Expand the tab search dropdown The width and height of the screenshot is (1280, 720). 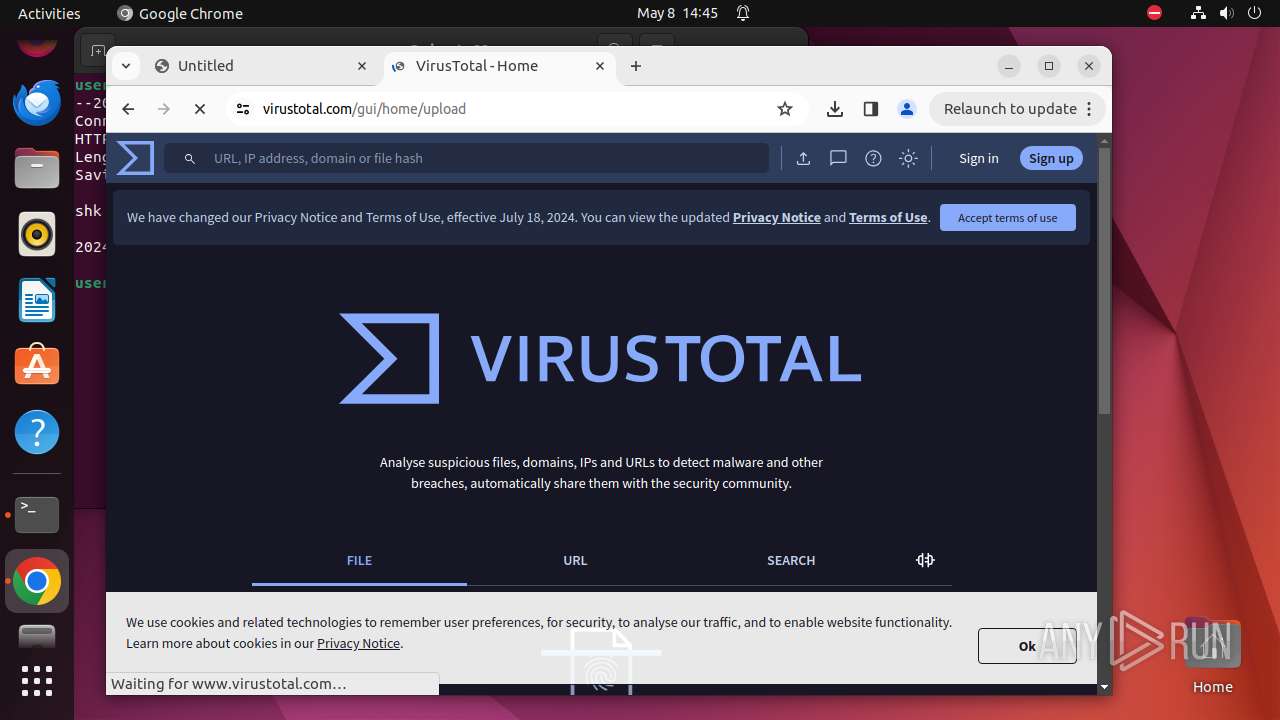pyautogui.click(x=125, y=66)
